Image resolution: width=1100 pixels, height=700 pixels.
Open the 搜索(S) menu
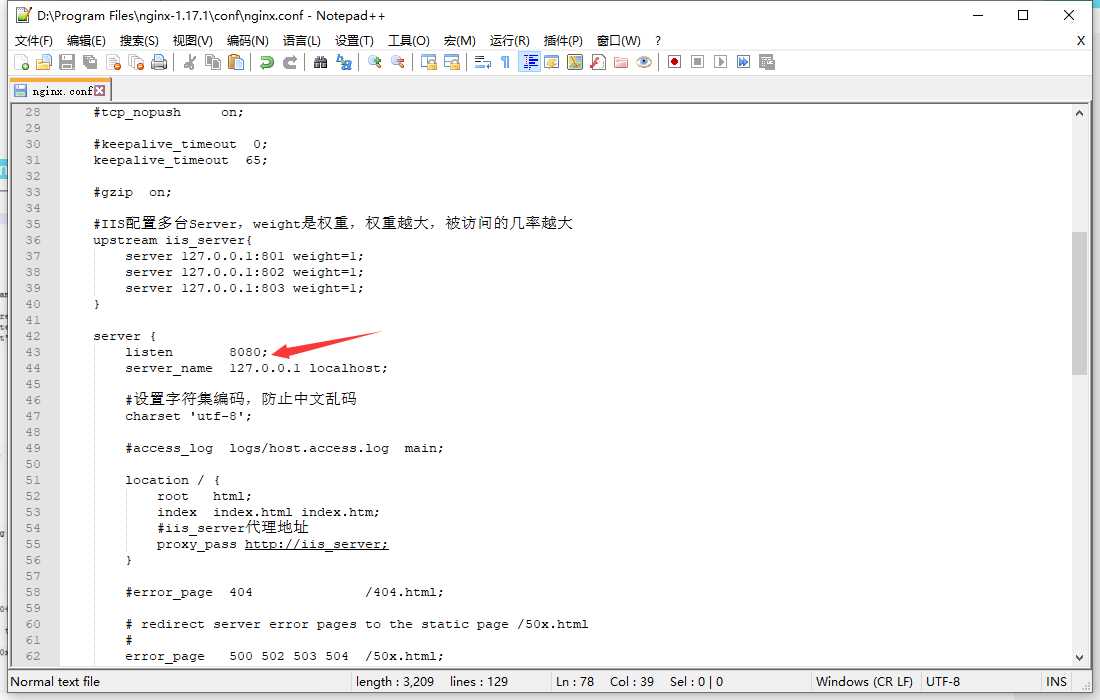(139, 41)
